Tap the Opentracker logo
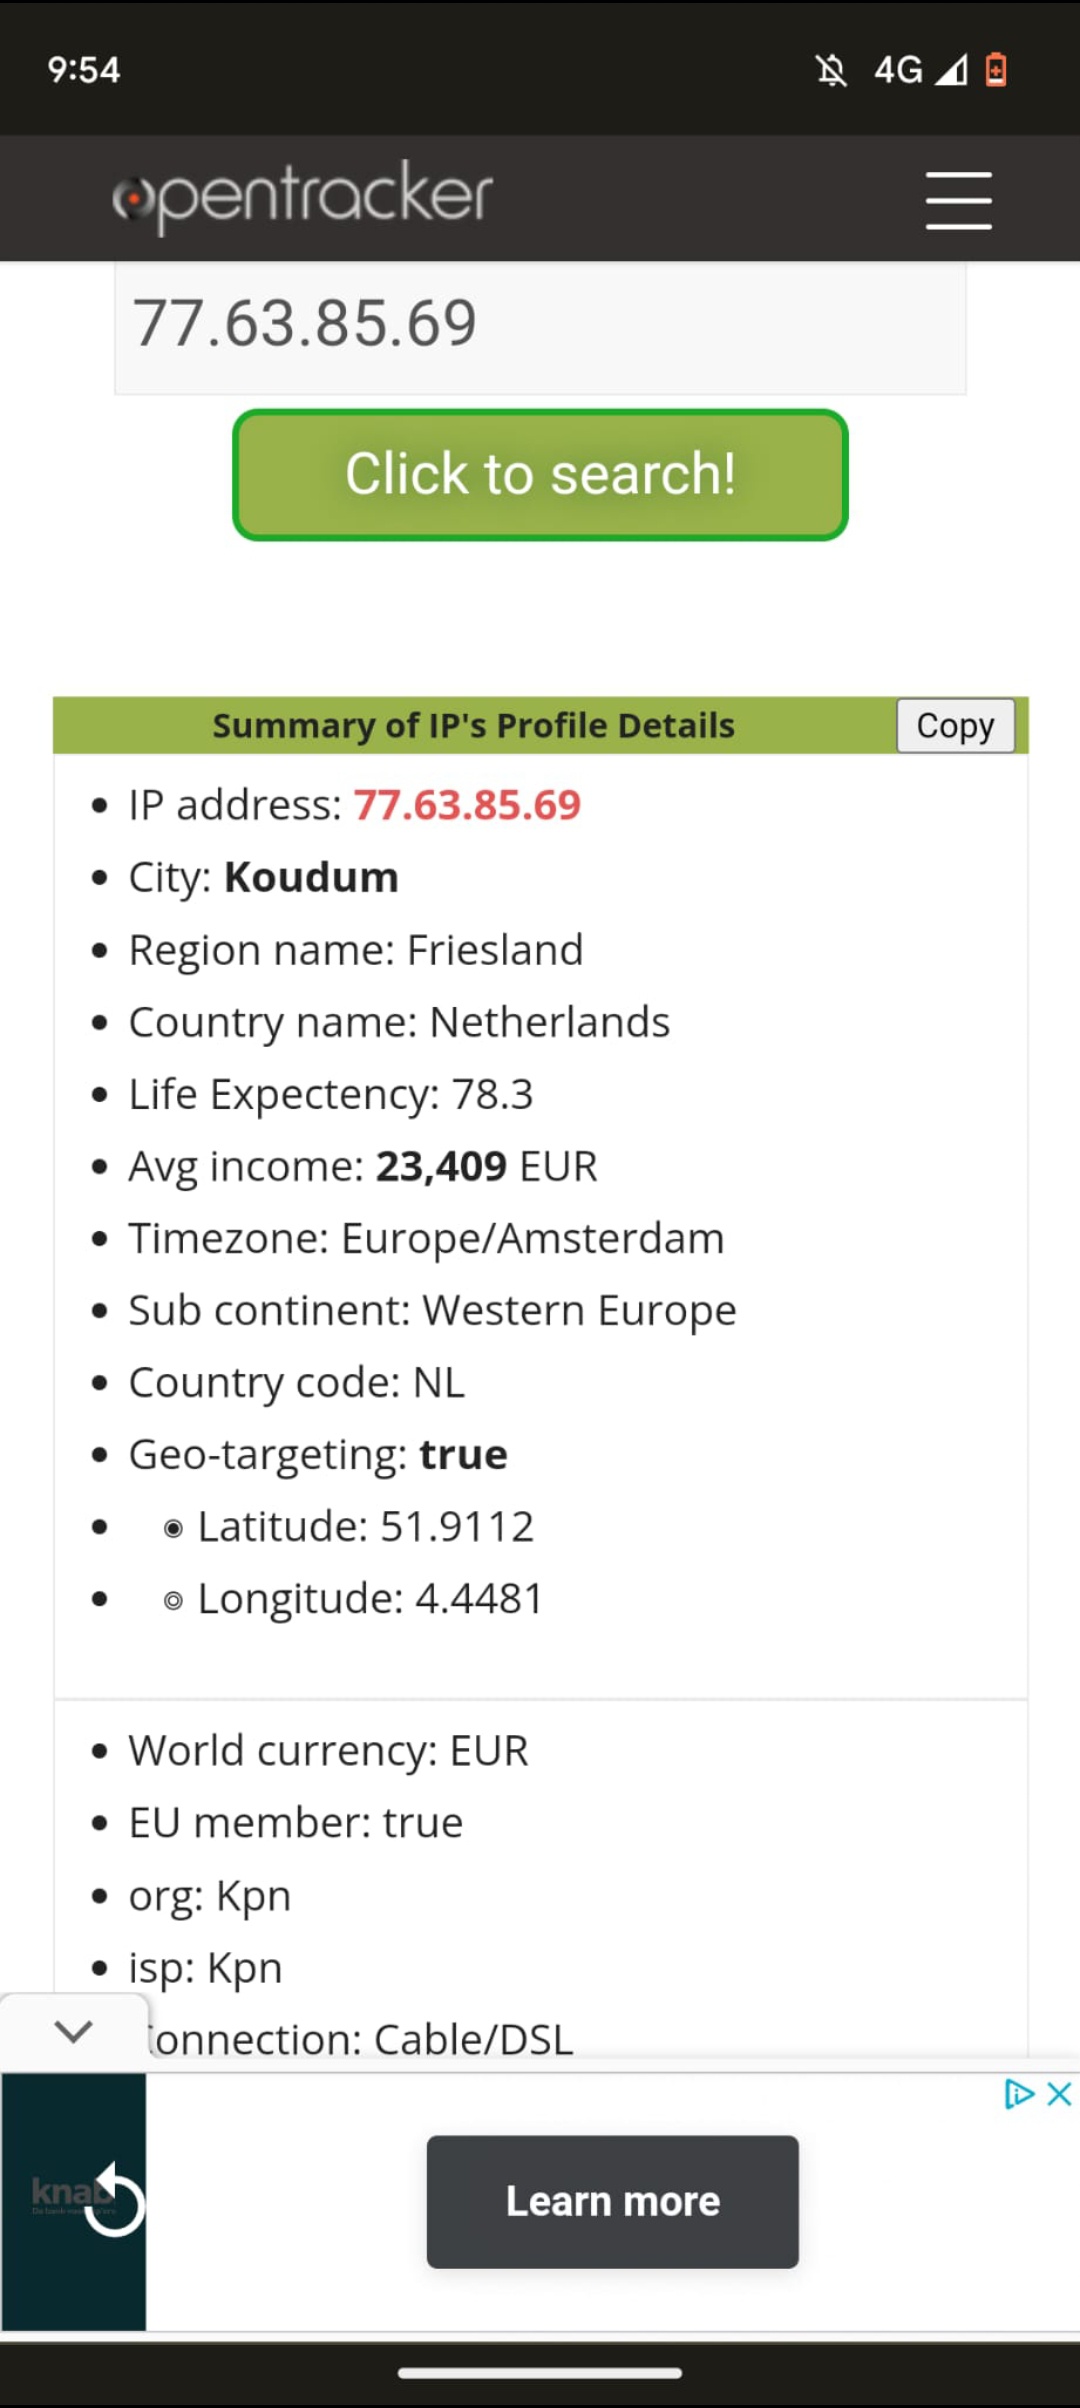 [303, 197]
